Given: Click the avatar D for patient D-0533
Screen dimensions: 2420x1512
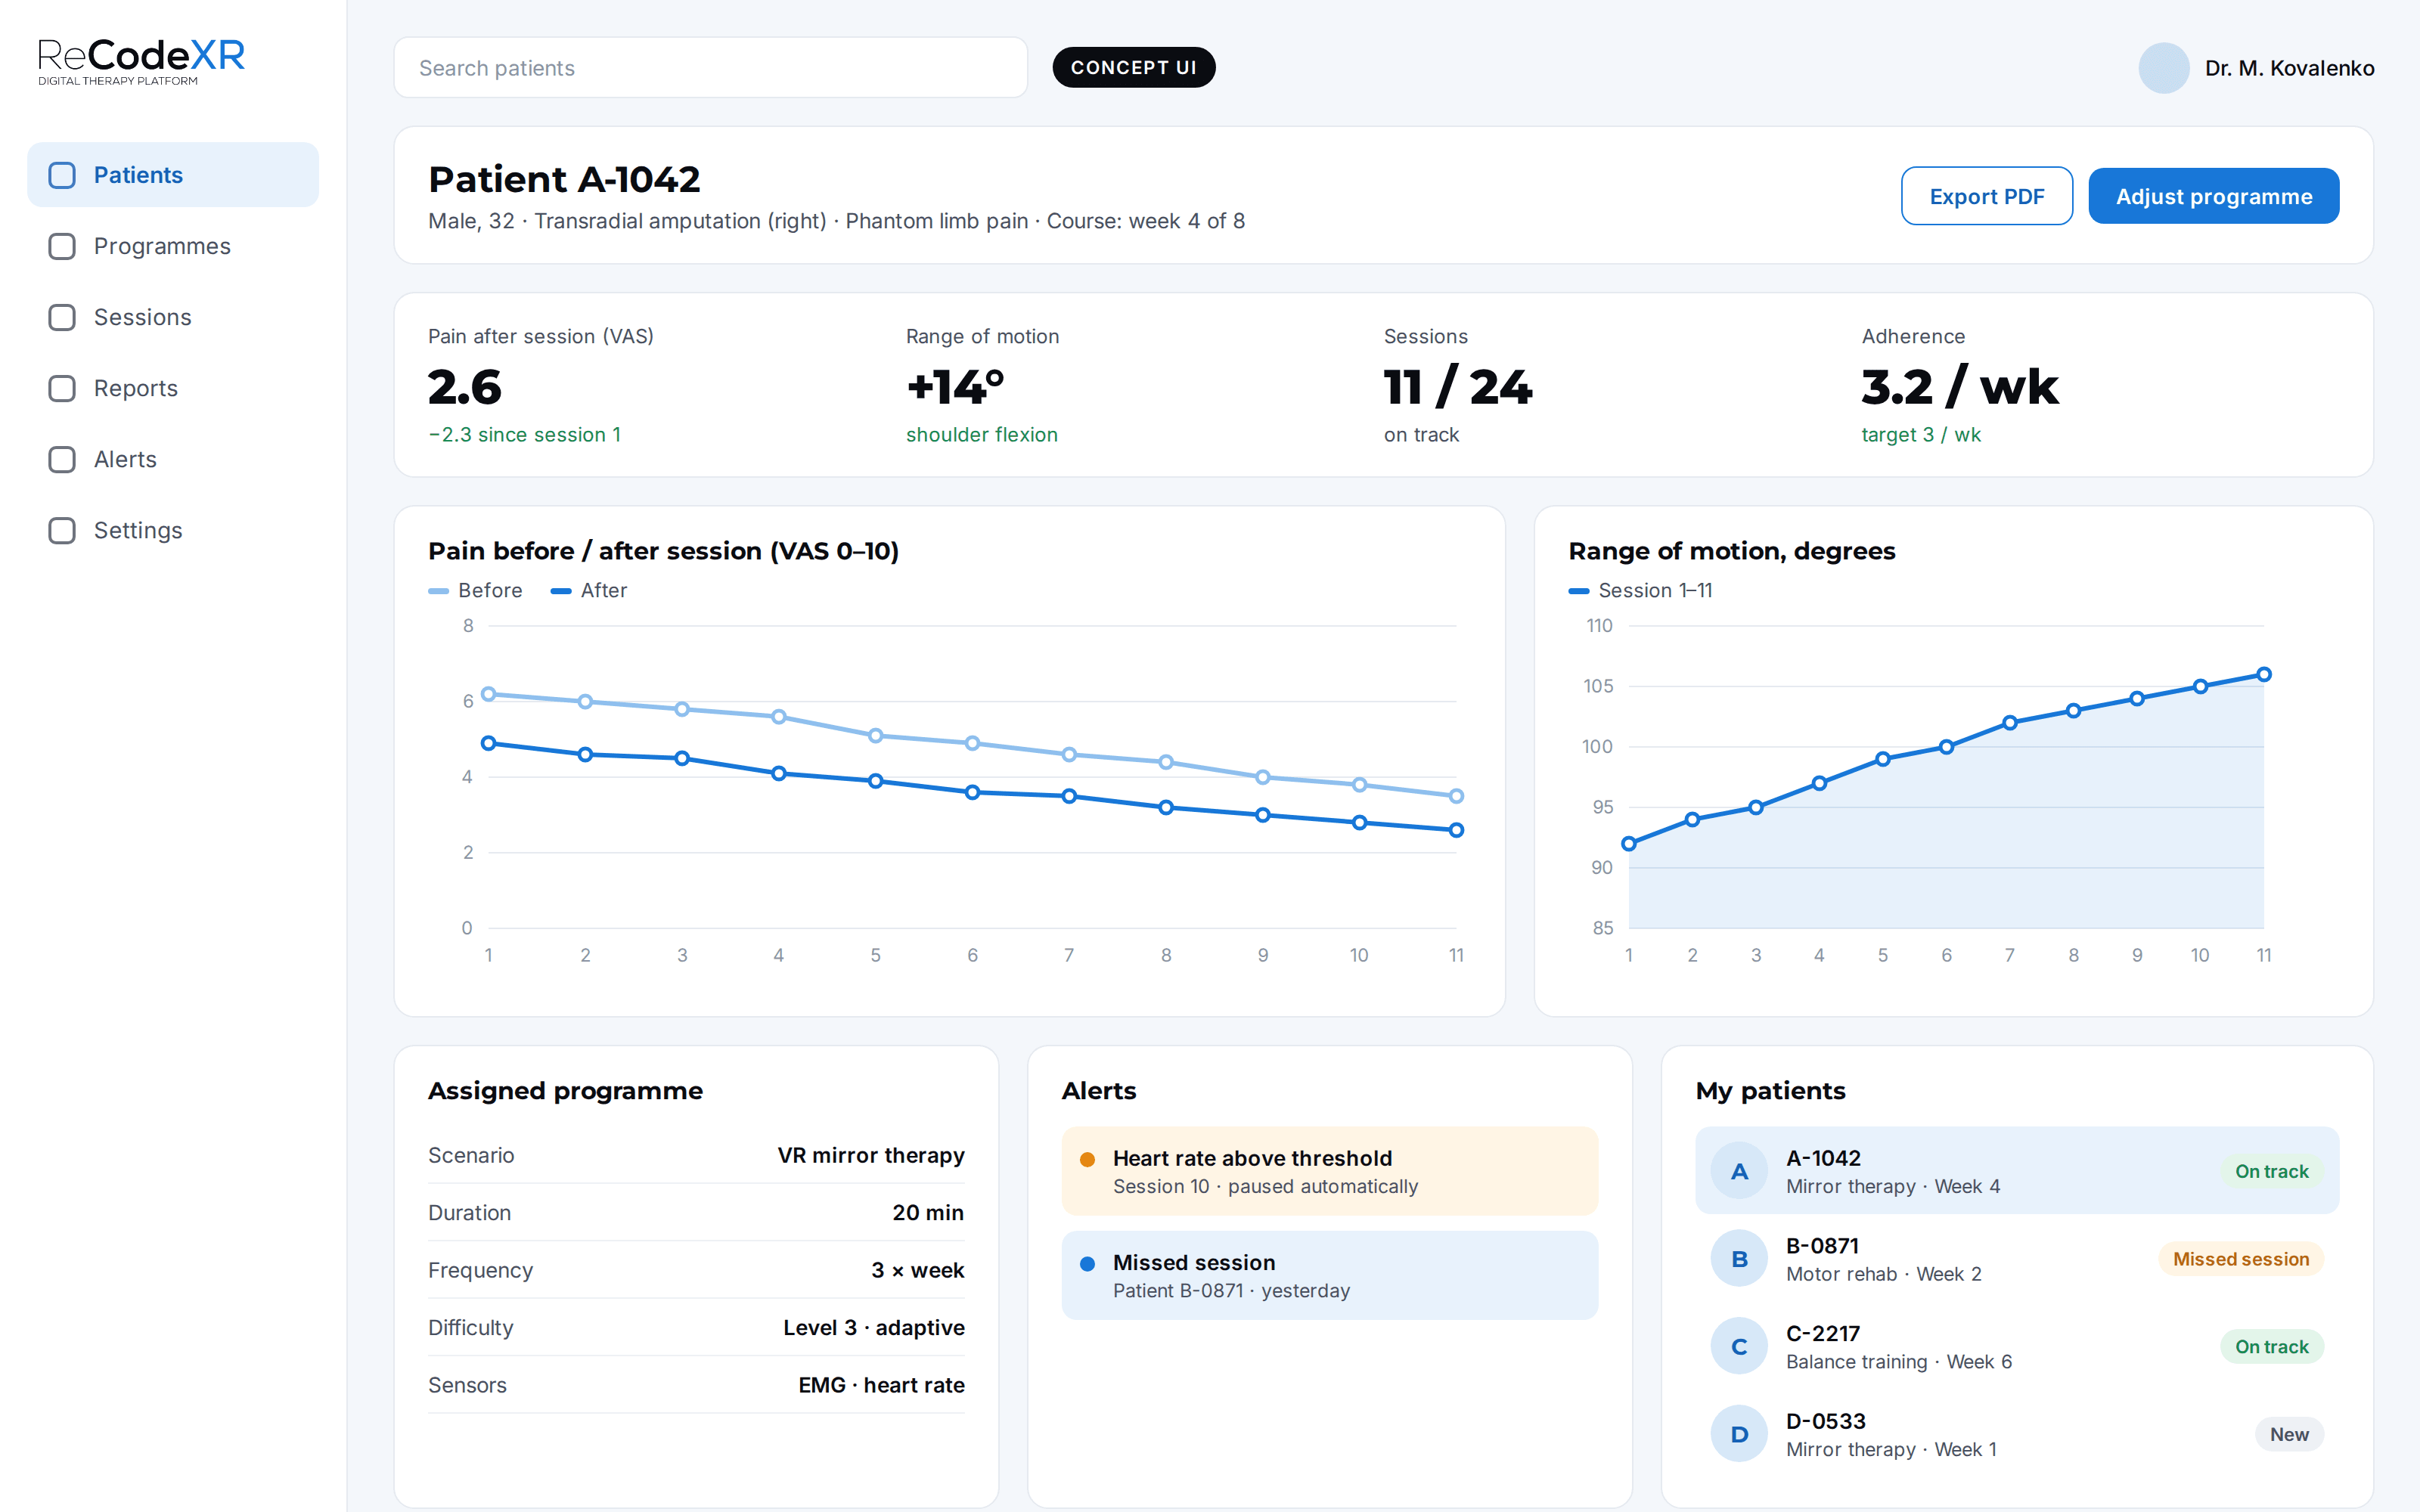Looking at the screenshot, I should tap(1740, 1434).
